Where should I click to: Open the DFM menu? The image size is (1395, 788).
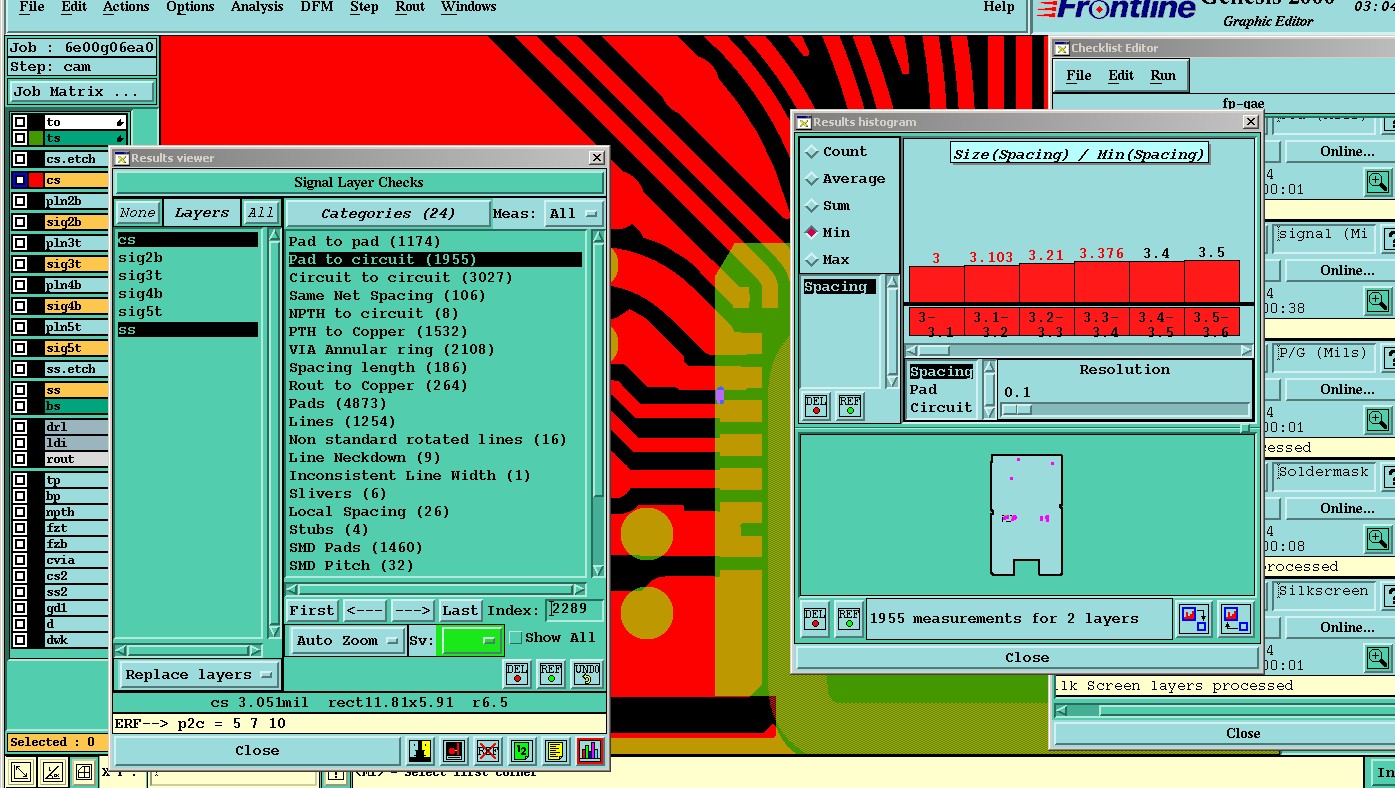tap(317, 7)
